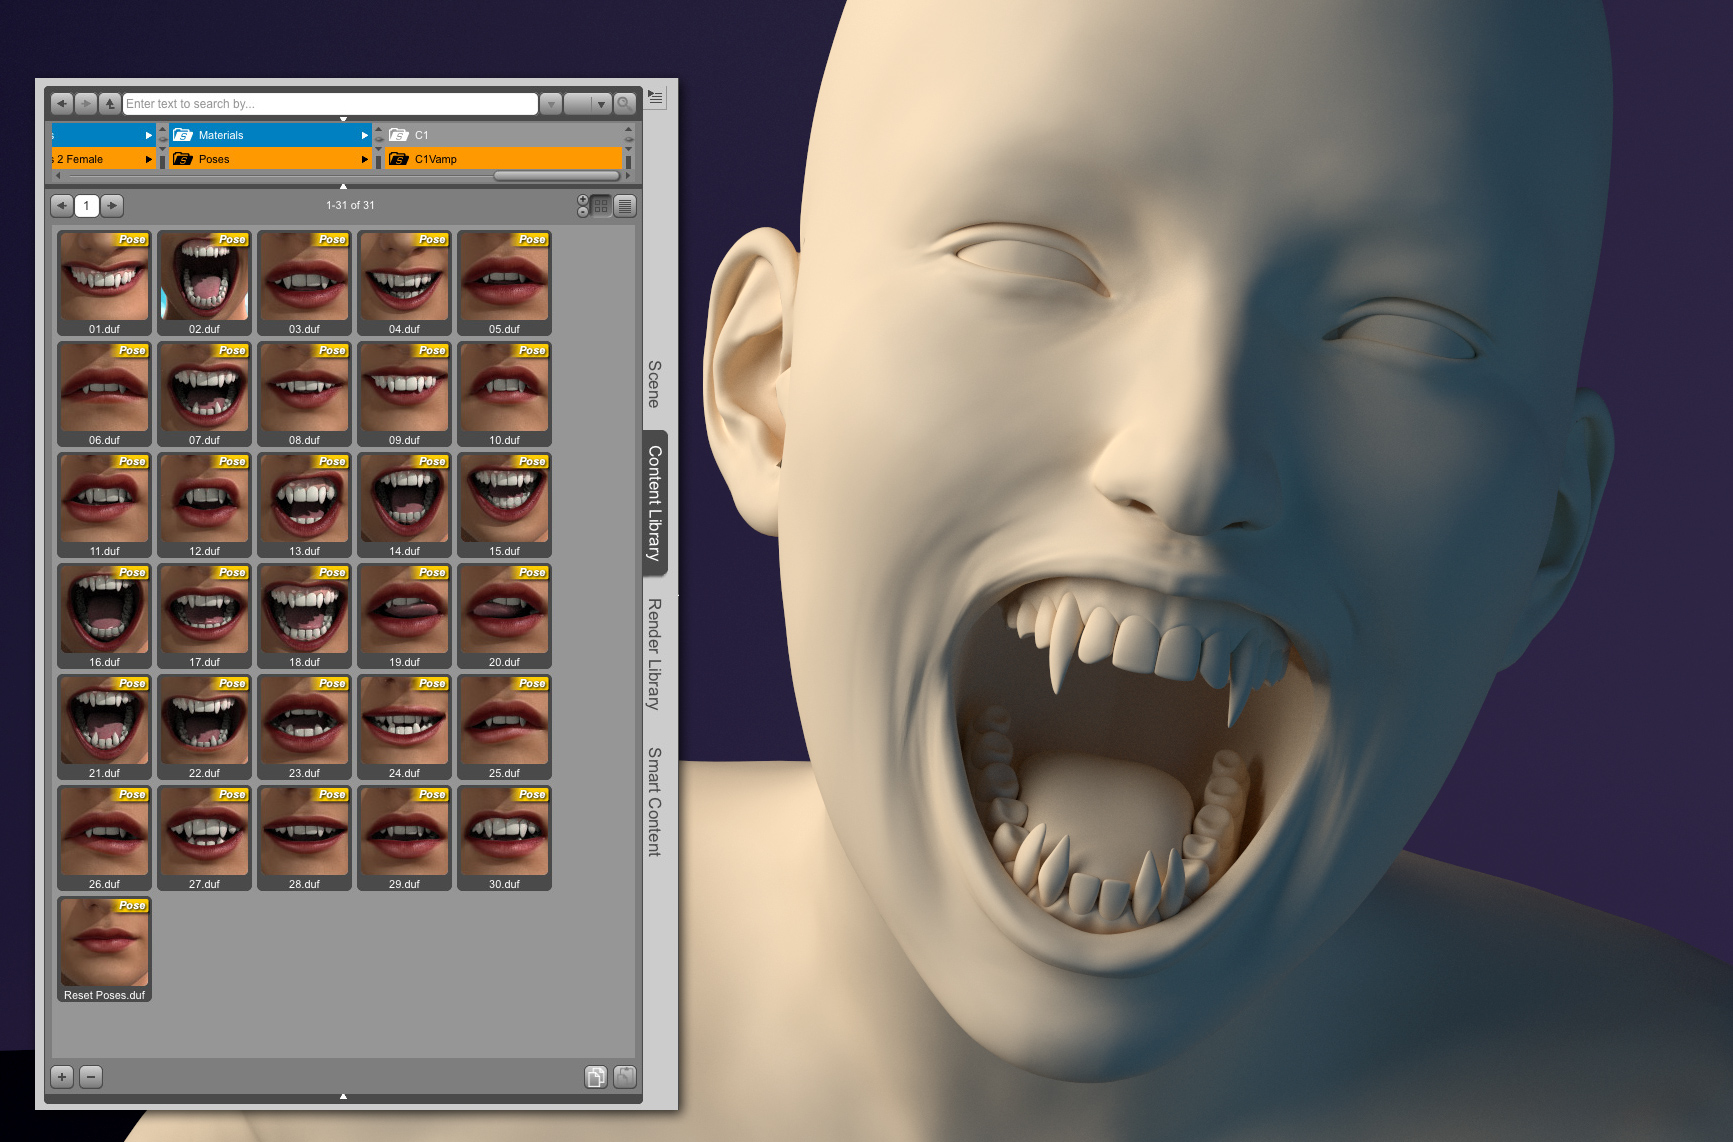Click the paste clipboard icon
Viewport: 1733px width, 1142px height.
(x=624, y=1077)
